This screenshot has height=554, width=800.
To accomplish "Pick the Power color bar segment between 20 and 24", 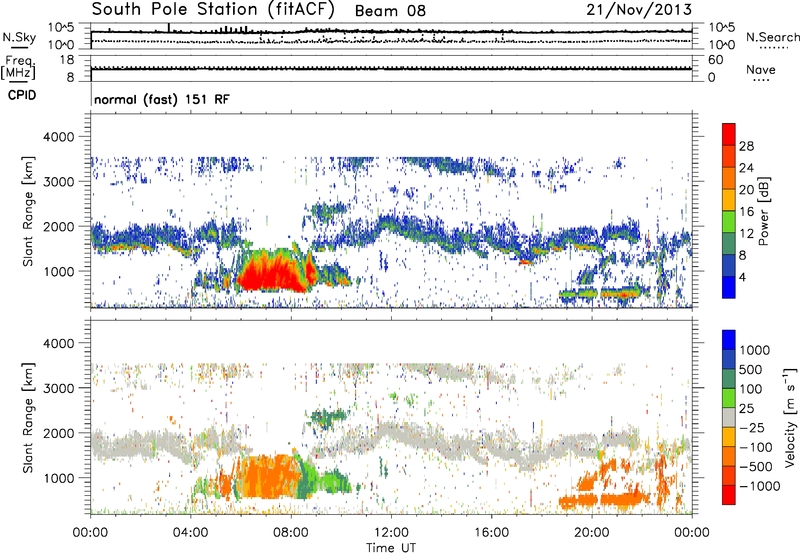I will click(x=729, y=178).
